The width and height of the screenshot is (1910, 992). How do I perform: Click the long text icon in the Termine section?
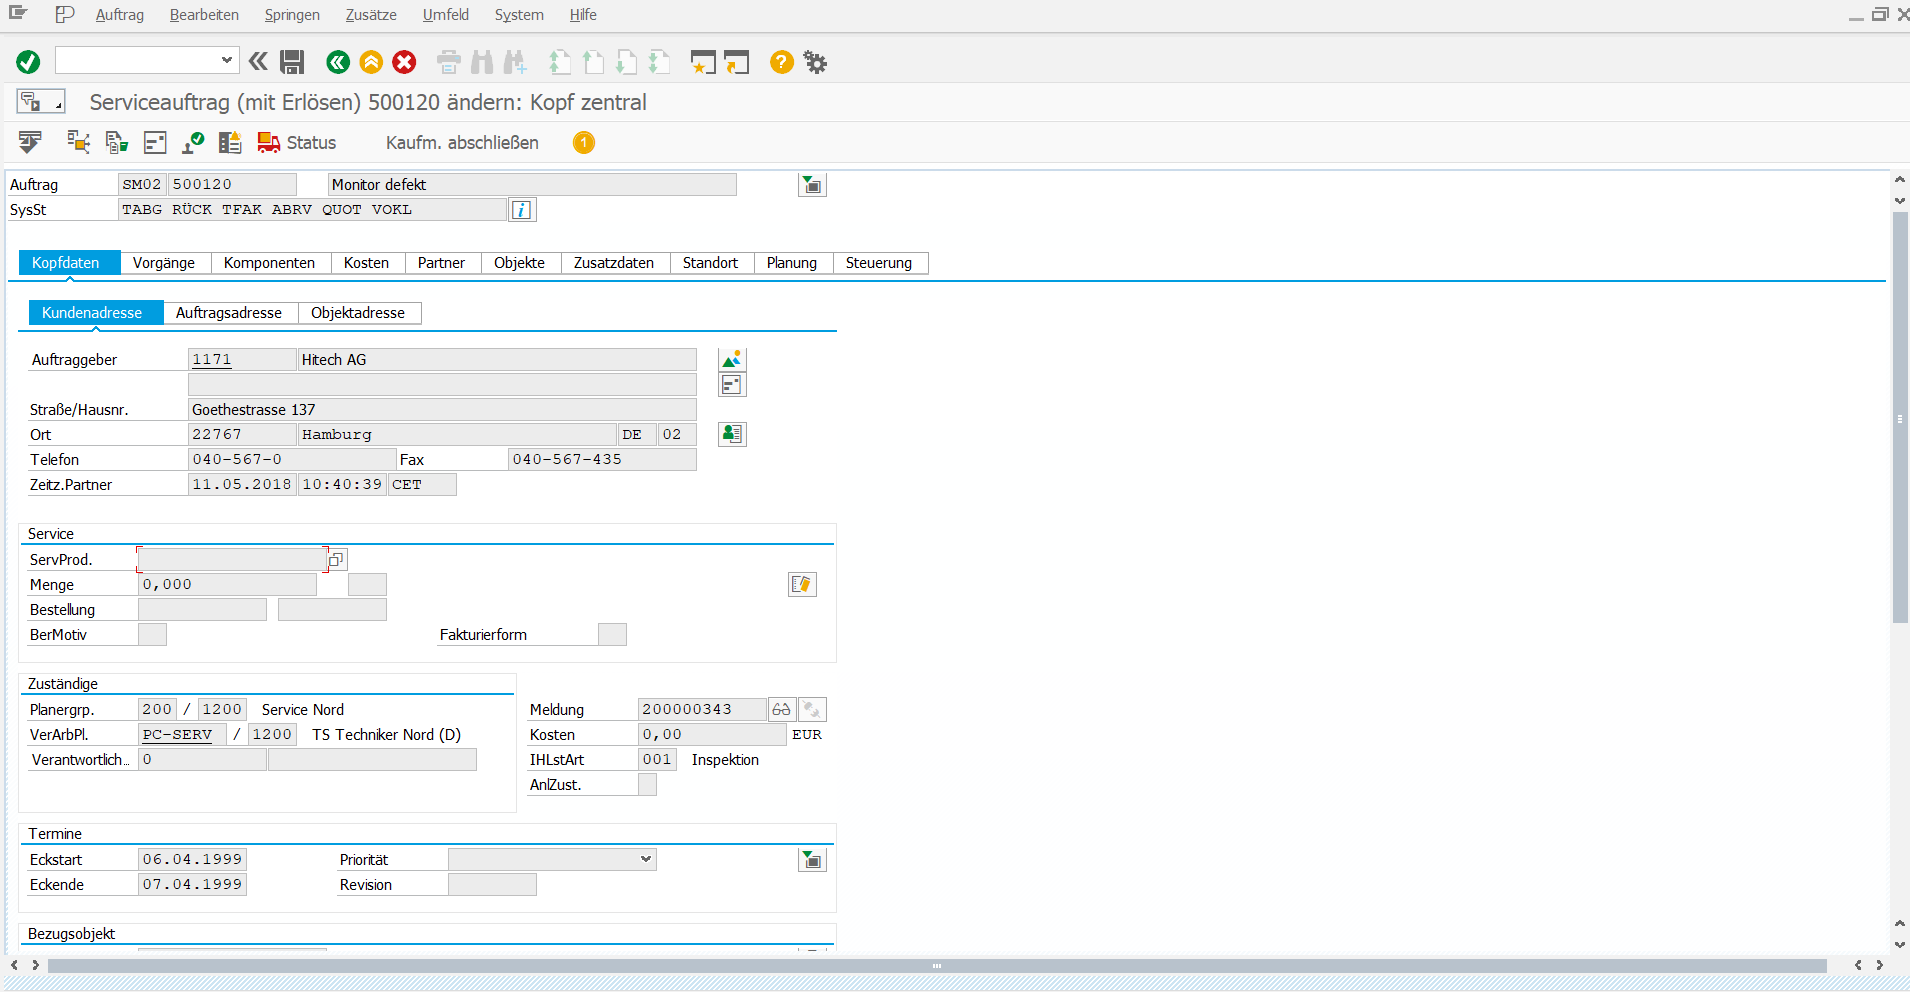[812, 860]
